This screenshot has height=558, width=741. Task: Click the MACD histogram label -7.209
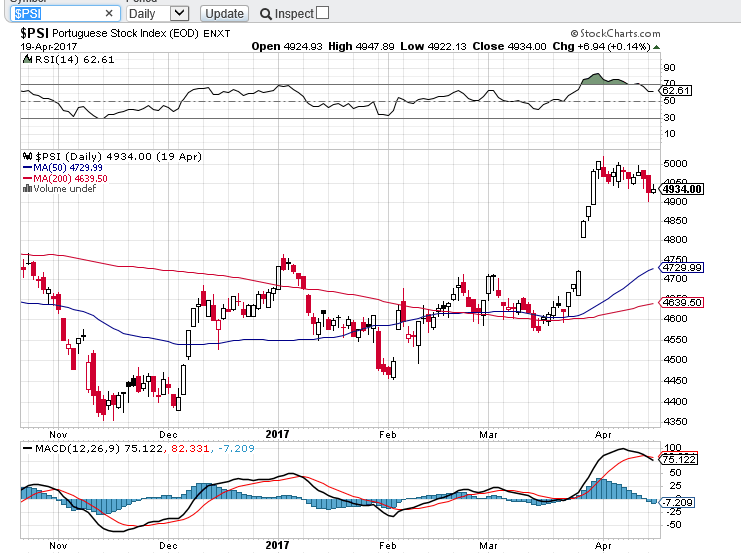(x=678, y=502)
